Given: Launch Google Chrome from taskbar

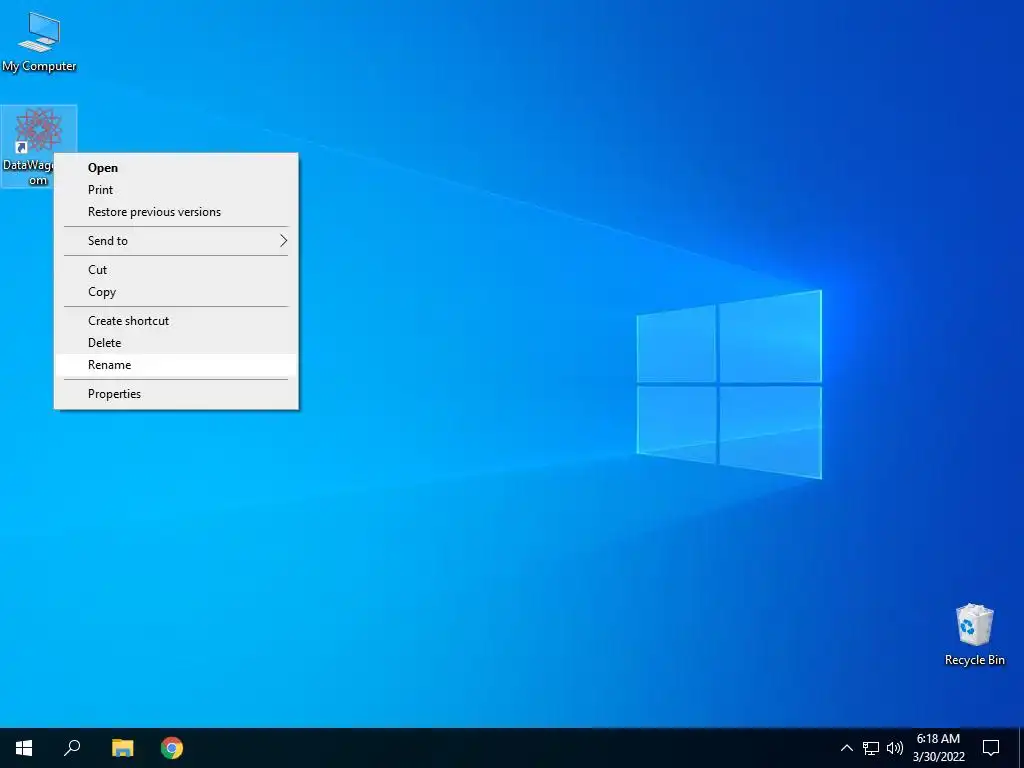Looking at the screenshot, I should [172, 748].
